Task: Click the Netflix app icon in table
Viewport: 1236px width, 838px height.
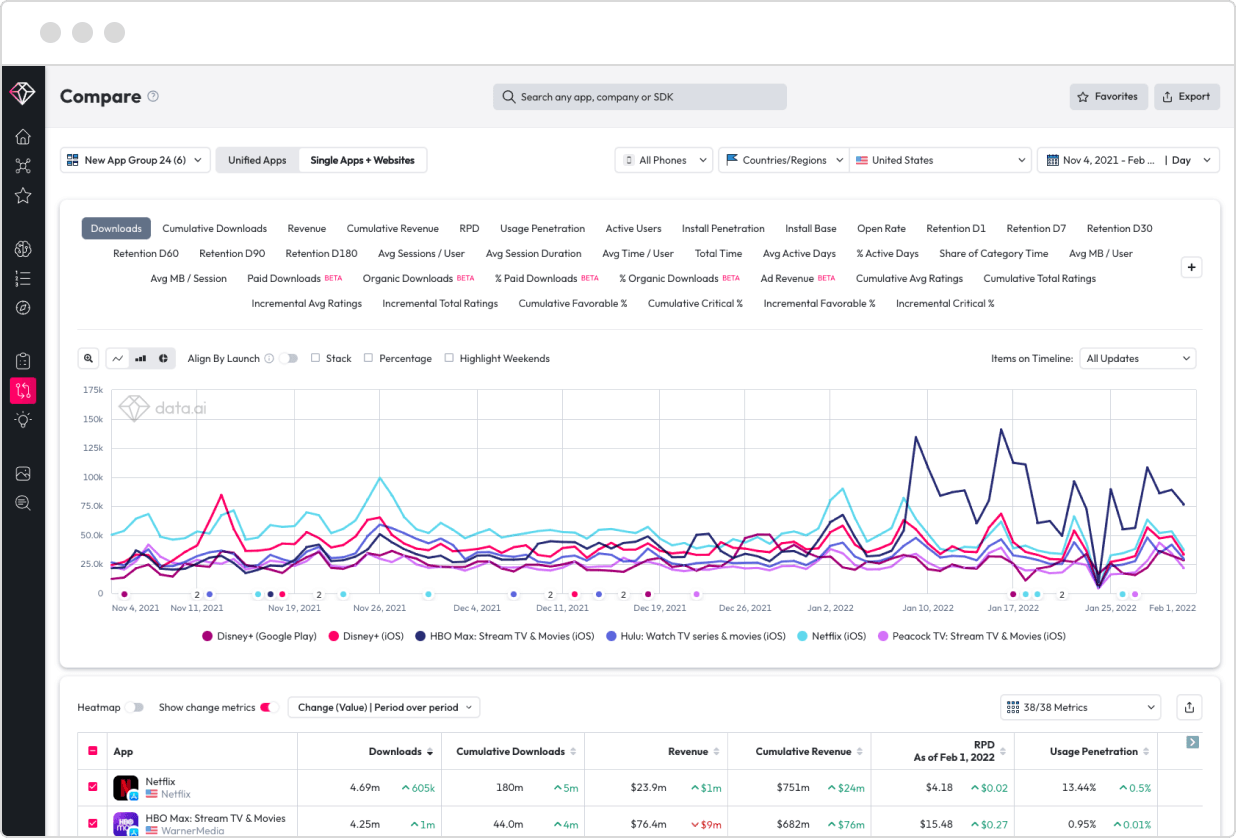Action: (125, 788)
